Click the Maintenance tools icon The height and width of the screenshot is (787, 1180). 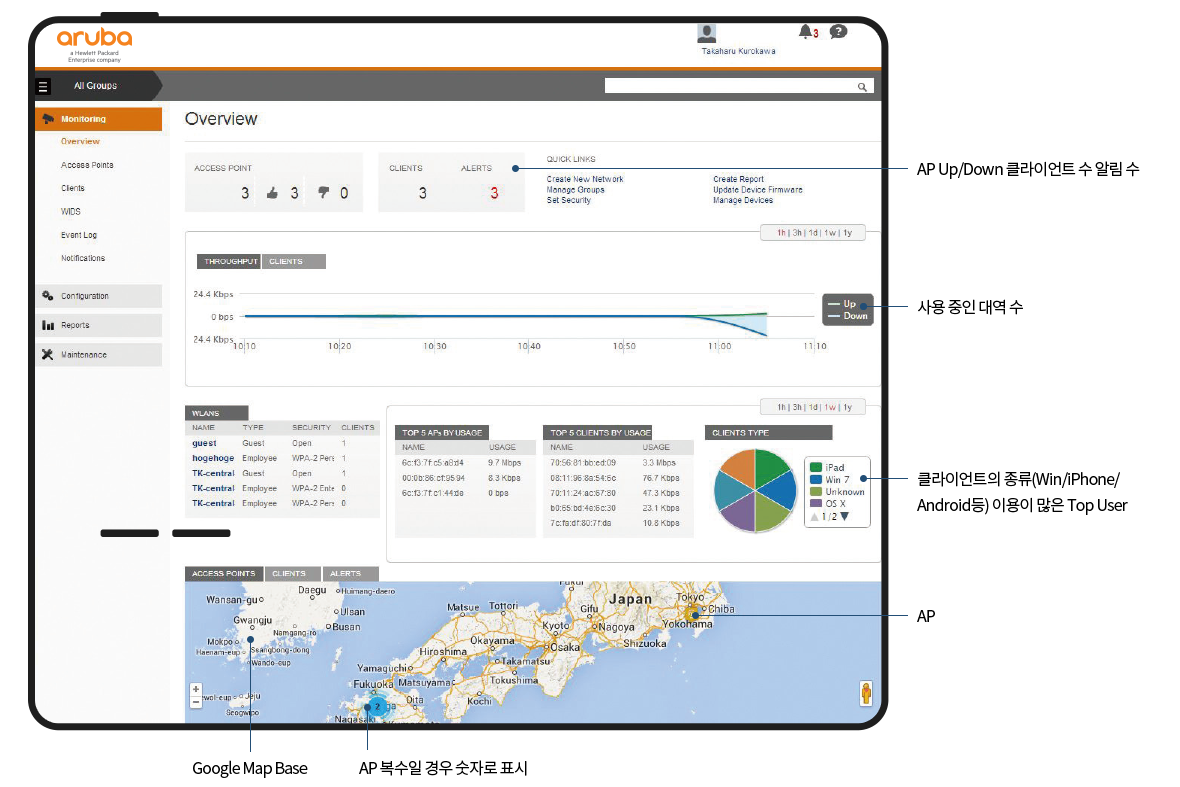click(x=47, y=354)
